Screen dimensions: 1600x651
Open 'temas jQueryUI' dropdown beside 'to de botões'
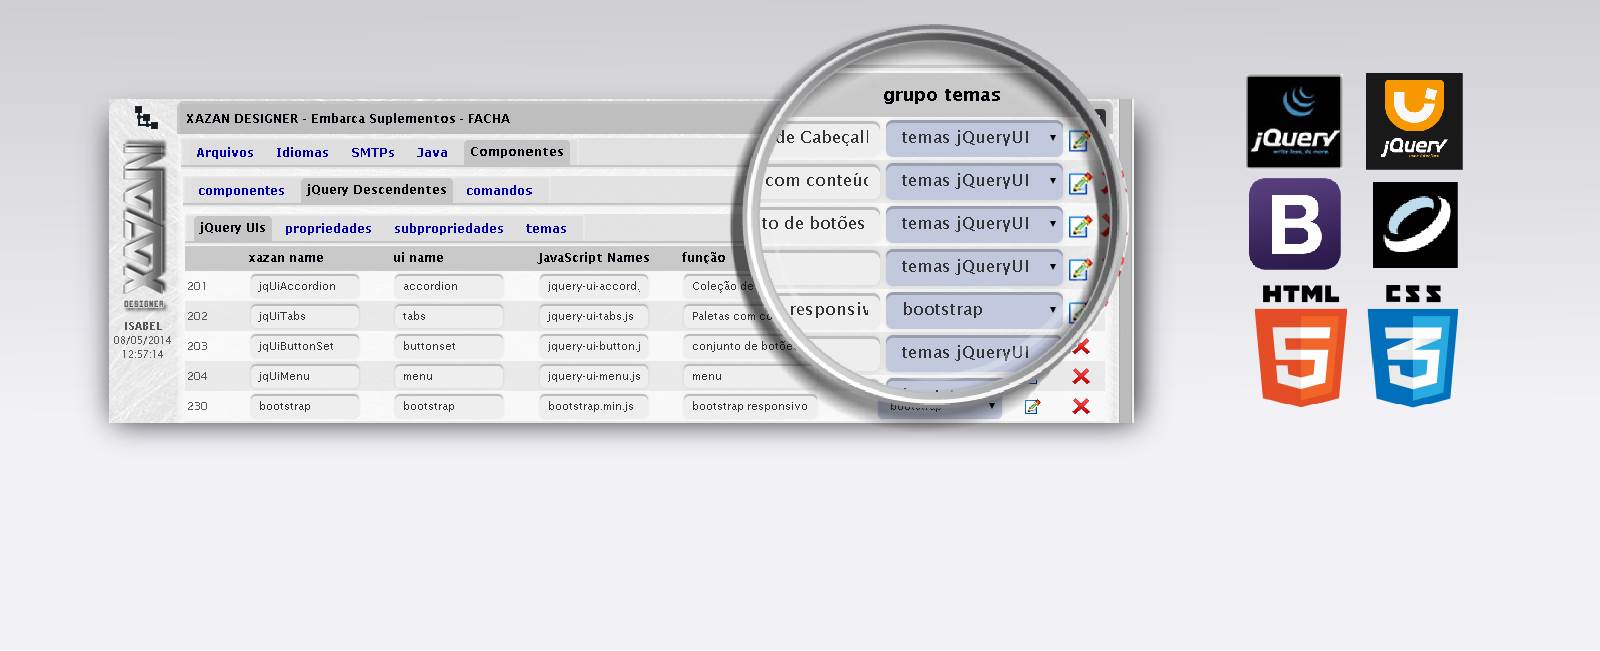(x=973, y=224)
